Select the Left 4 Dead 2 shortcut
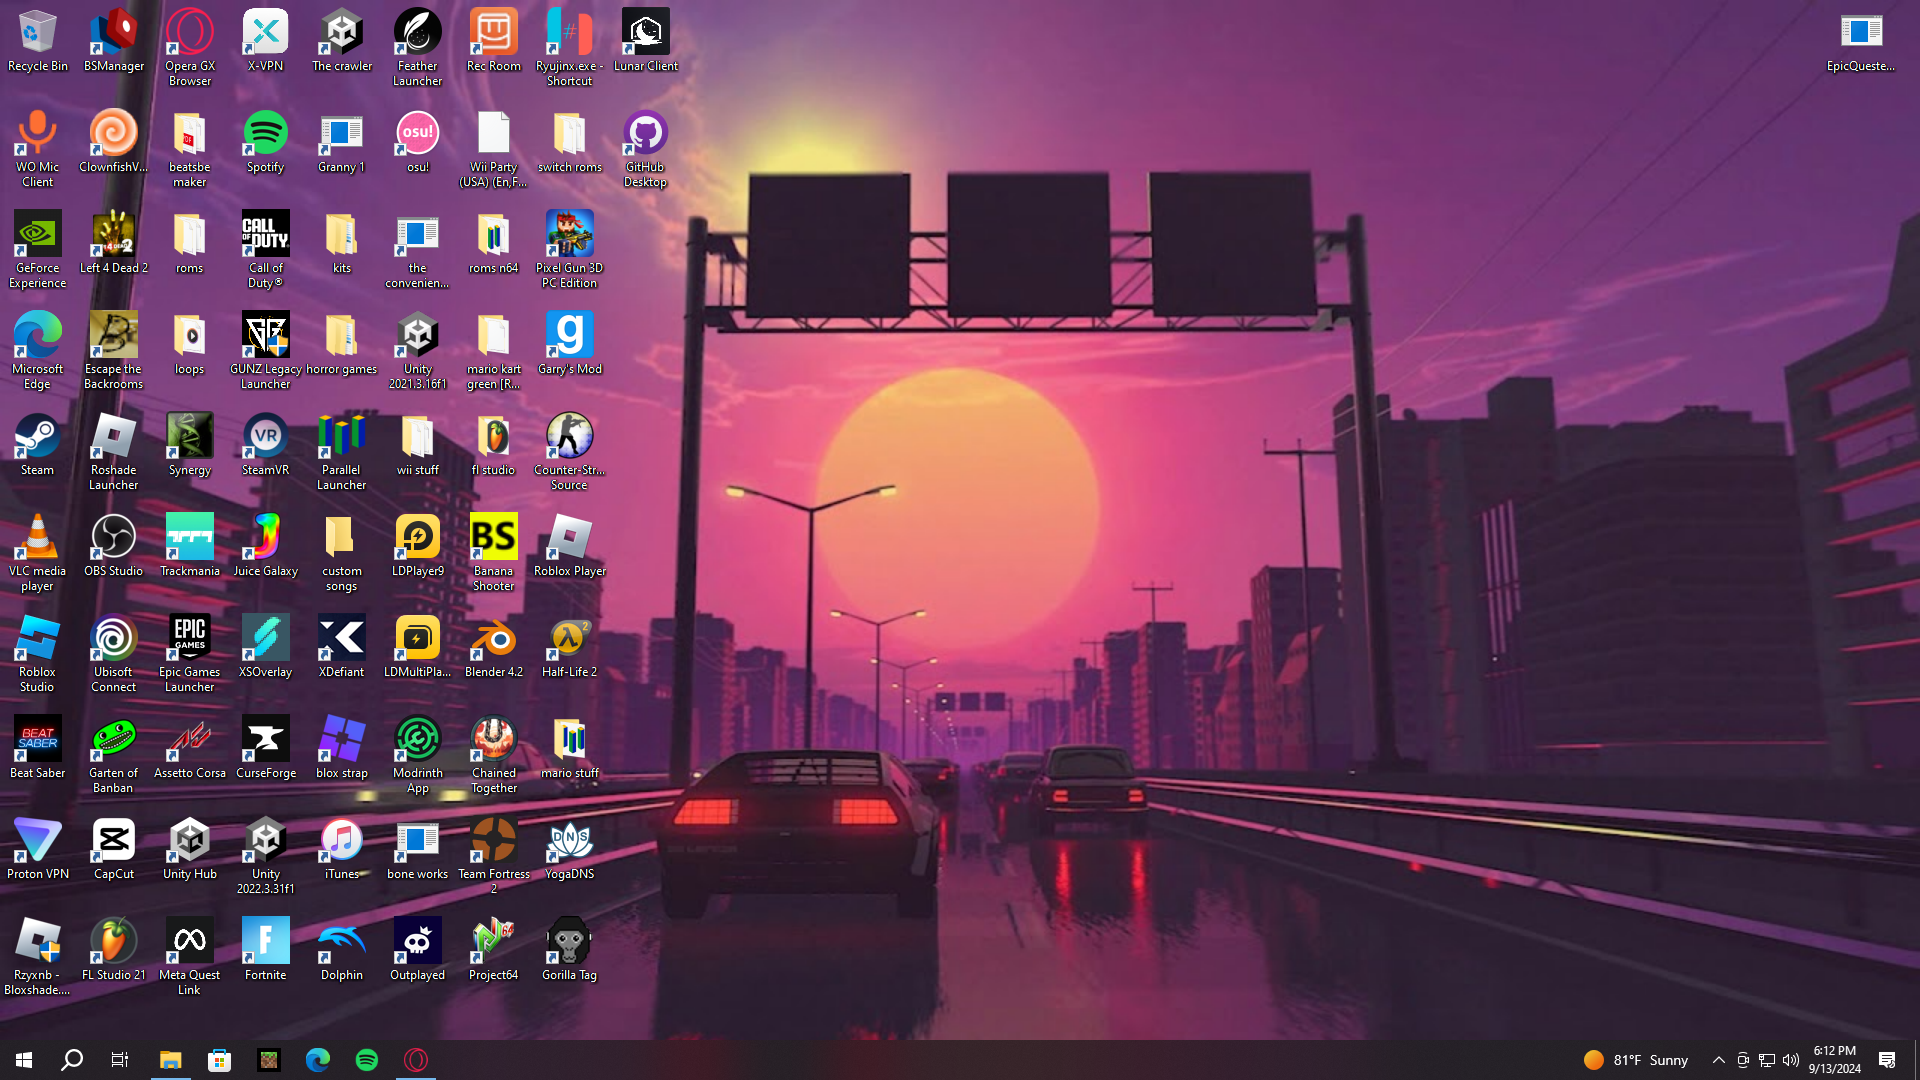 [114, 243]
